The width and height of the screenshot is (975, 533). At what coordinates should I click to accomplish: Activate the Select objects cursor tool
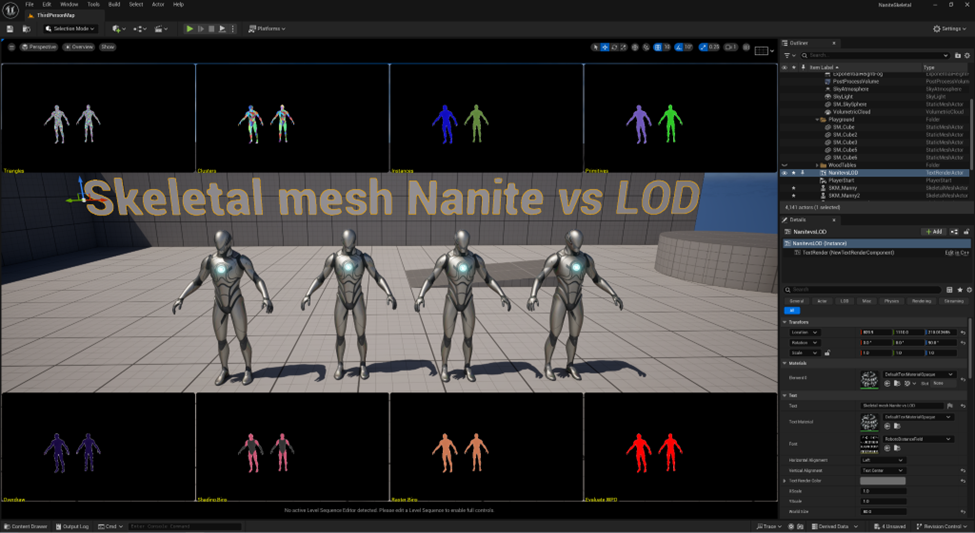[595, 47]
